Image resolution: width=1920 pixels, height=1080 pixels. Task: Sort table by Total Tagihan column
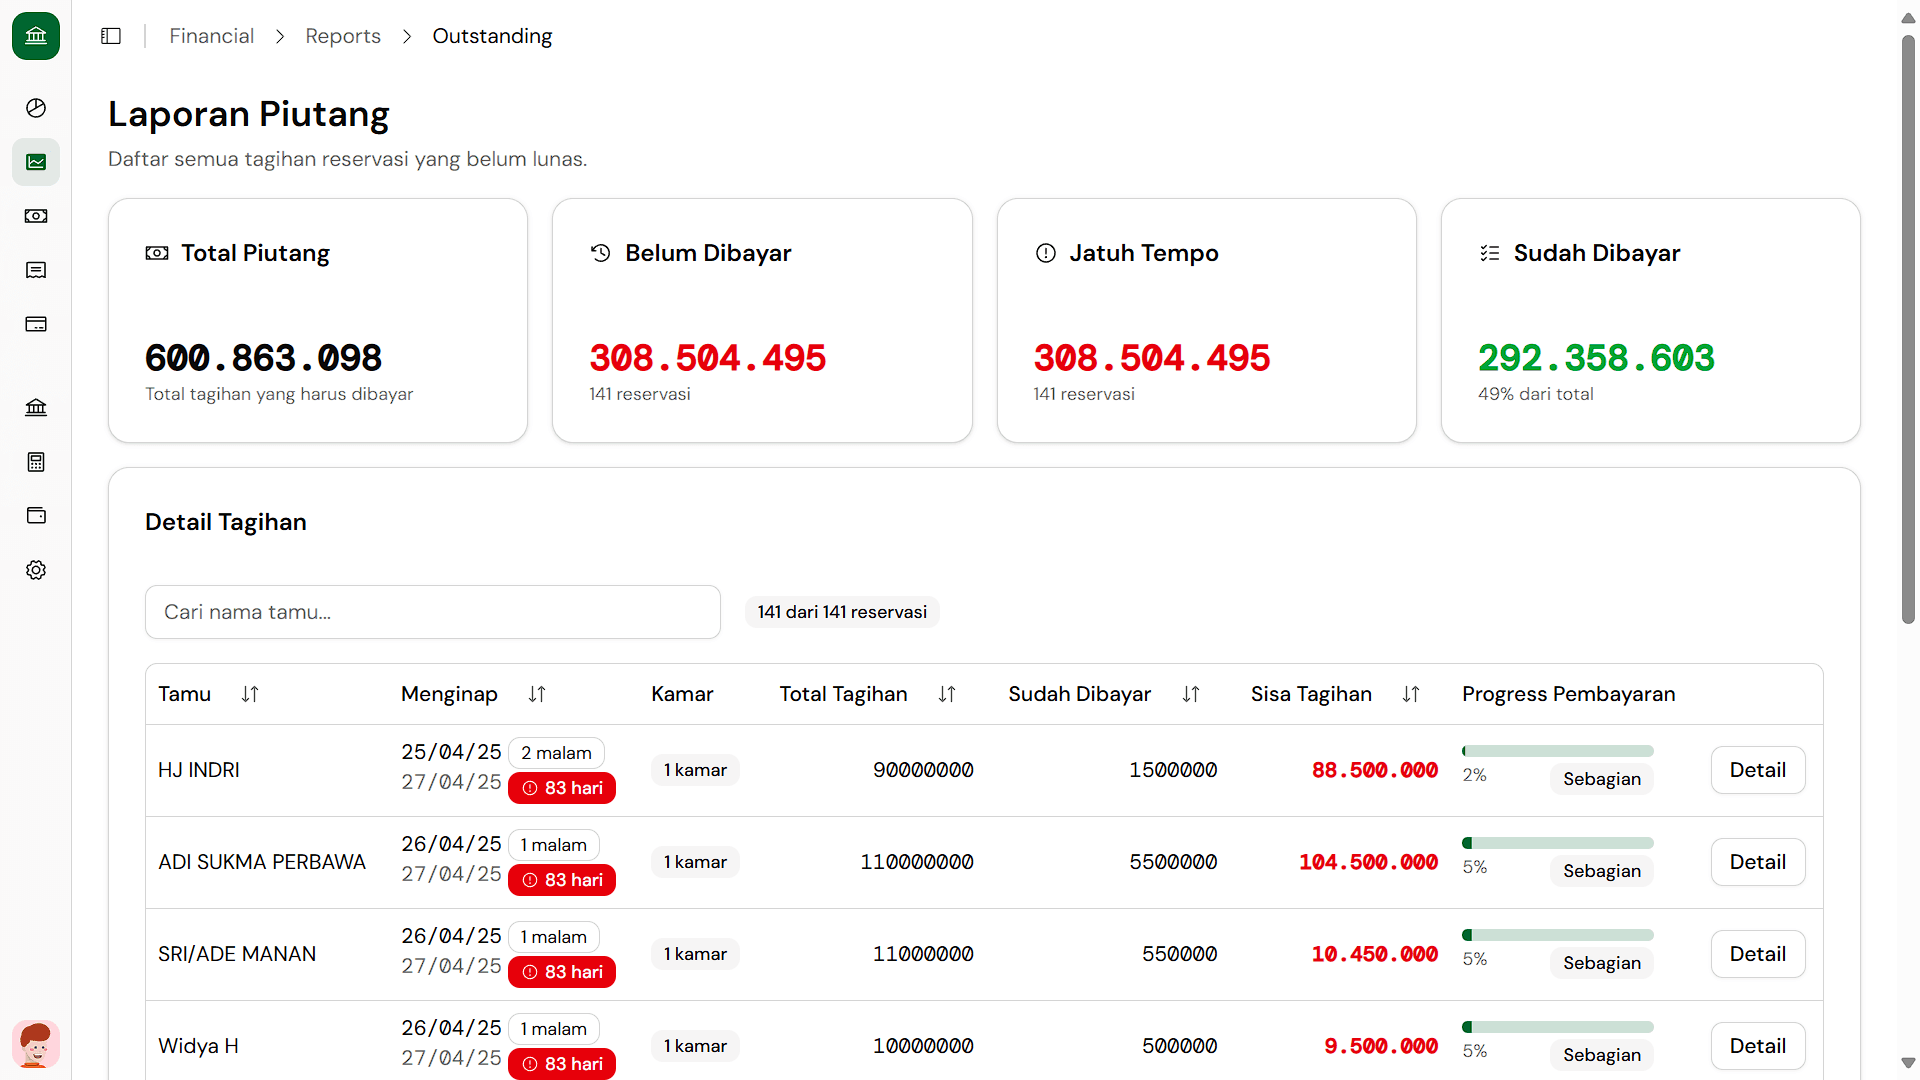click(x=947, y=694)
